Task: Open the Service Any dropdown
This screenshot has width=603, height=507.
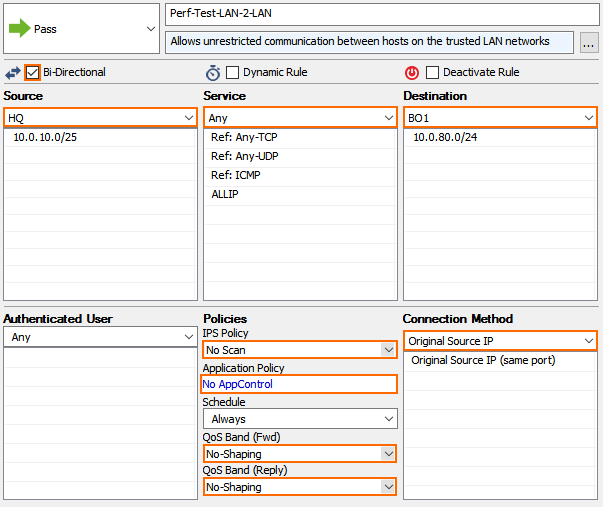Action: [389, 118]
